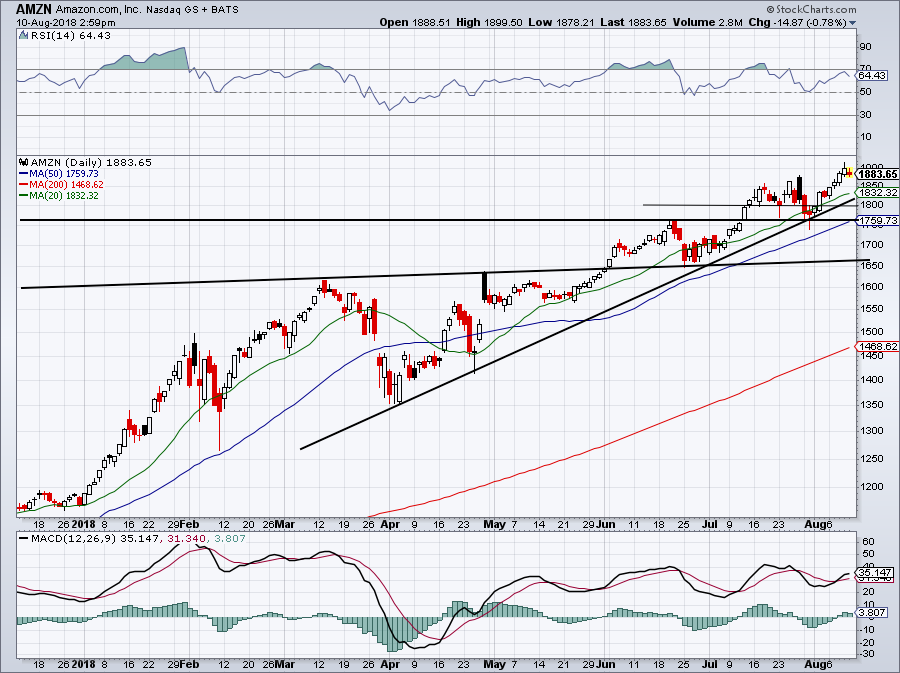Click the © StockCharts.com credit
Screen dimensions: 900x673
pos(811,9)
